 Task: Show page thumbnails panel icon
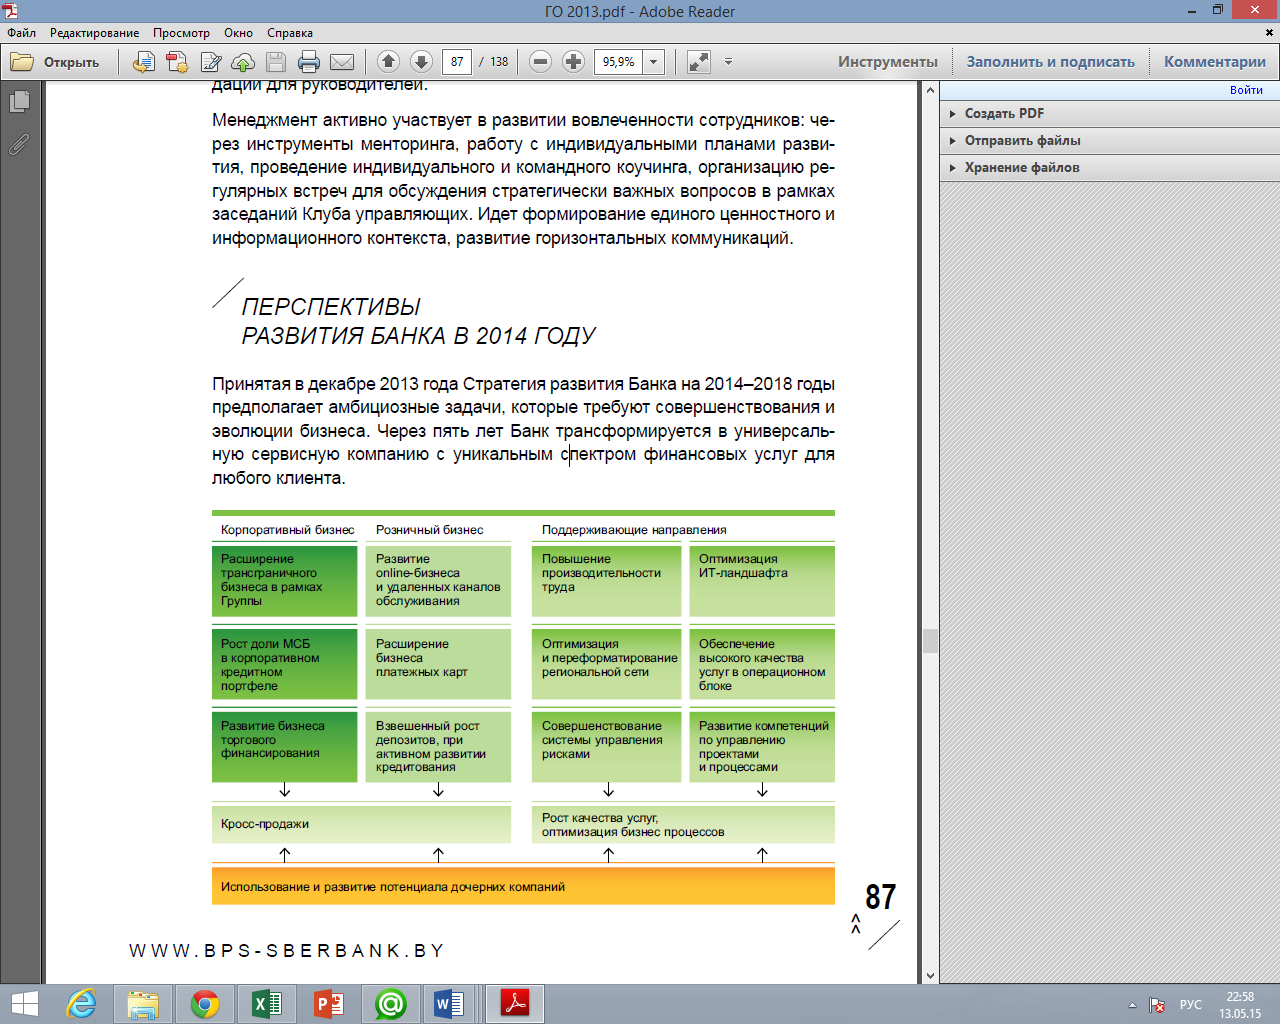coord(19,102)
